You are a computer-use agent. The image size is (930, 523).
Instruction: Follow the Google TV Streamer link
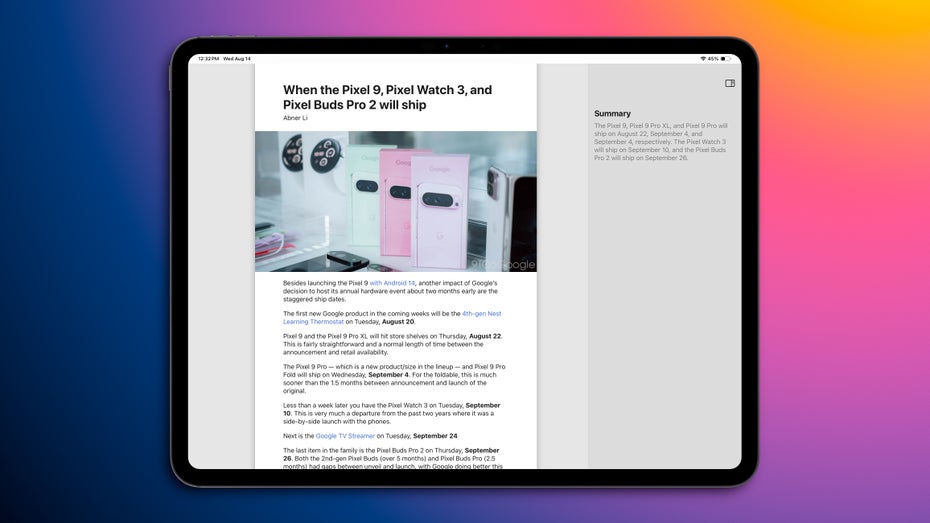point(345,436)
